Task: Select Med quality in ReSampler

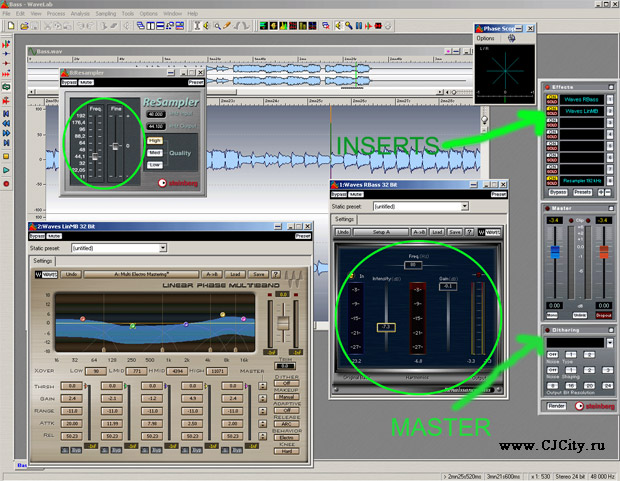Action: pyautogui.click(x=155, y=153)
